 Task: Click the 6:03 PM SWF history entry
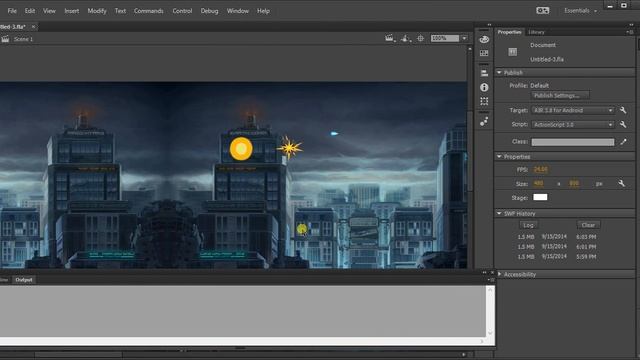point(557,237)
